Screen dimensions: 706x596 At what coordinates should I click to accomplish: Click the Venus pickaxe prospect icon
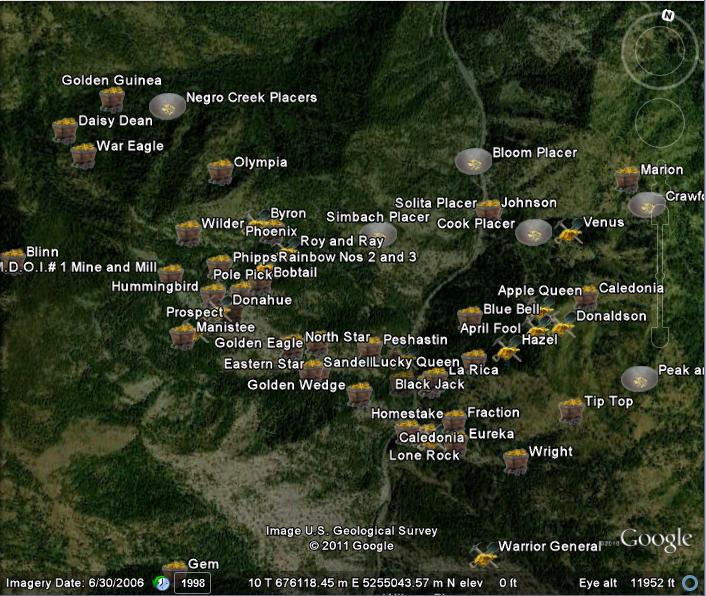pos(569,231)
